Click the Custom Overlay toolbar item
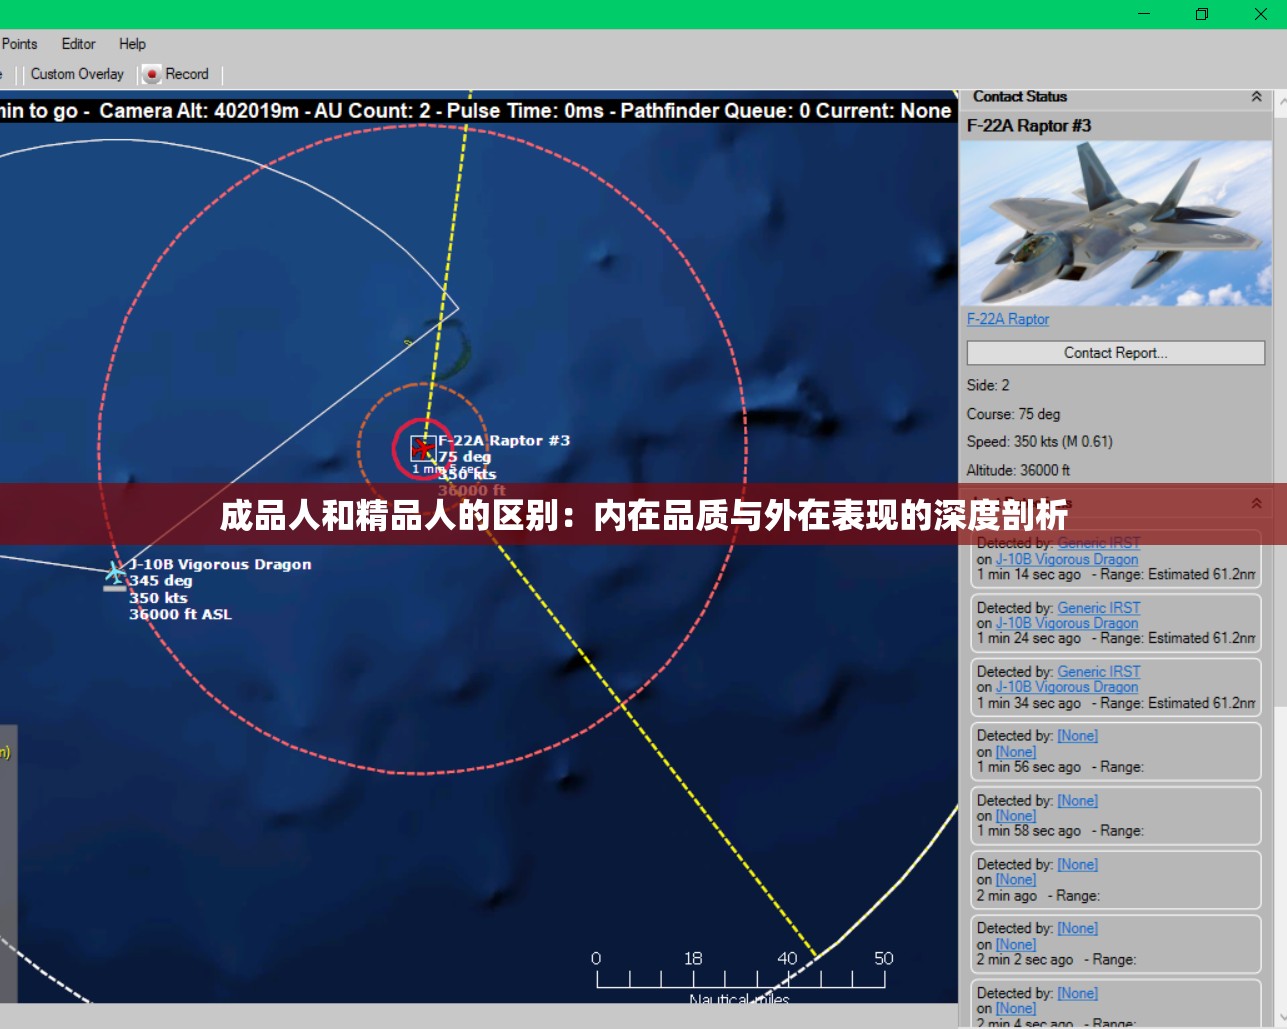The height and width of the screenshot is (1029, 1287). point(77,74)
